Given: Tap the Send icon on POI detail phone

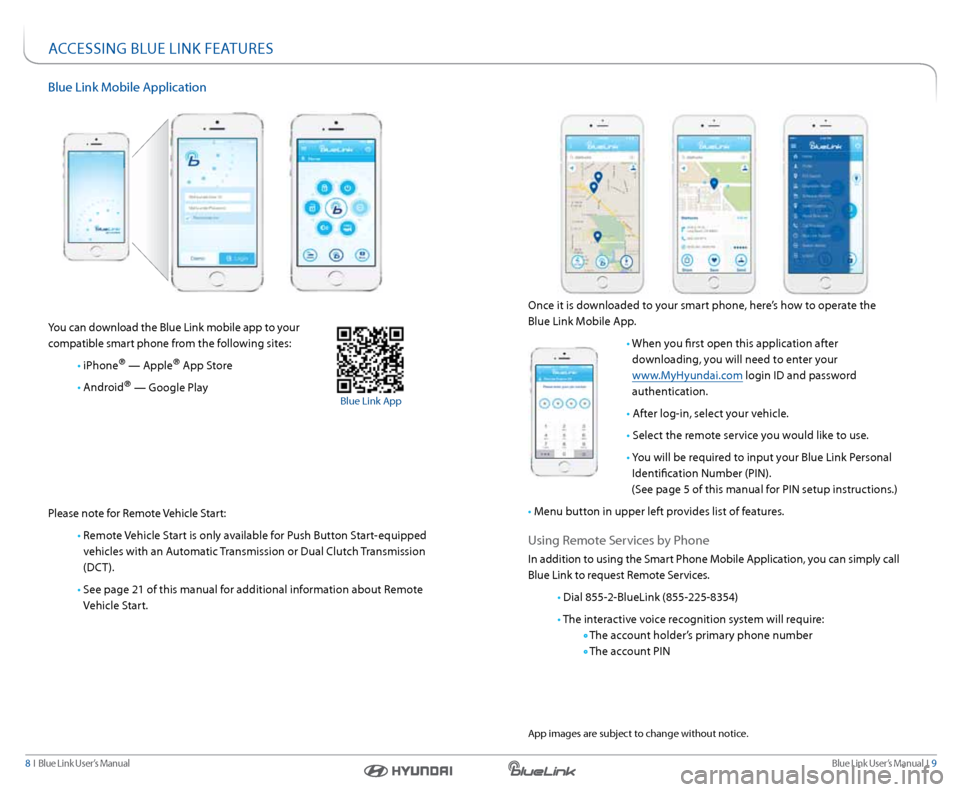Looking at the screenshot, I should click(x=741, y=260).
